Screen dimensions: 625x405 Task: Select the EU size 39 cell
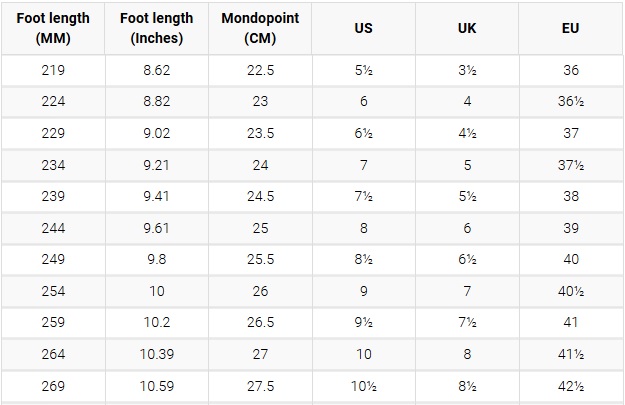[x=571, y=228]
